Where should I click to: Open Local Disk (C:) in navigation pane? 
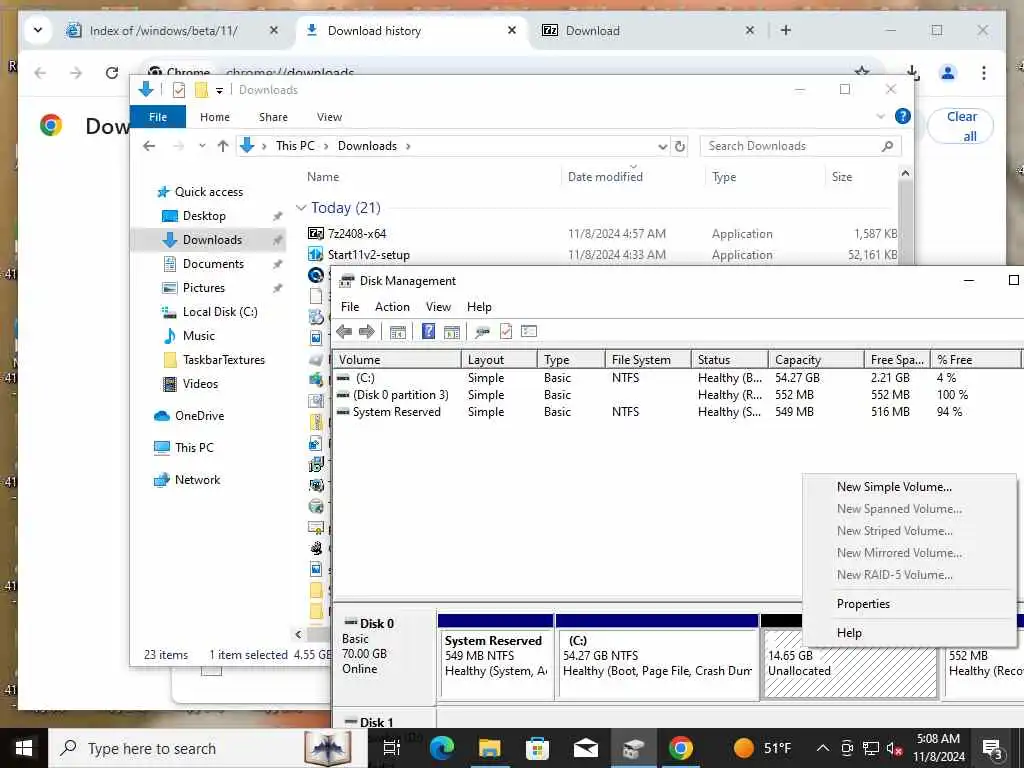pos(219,312)
